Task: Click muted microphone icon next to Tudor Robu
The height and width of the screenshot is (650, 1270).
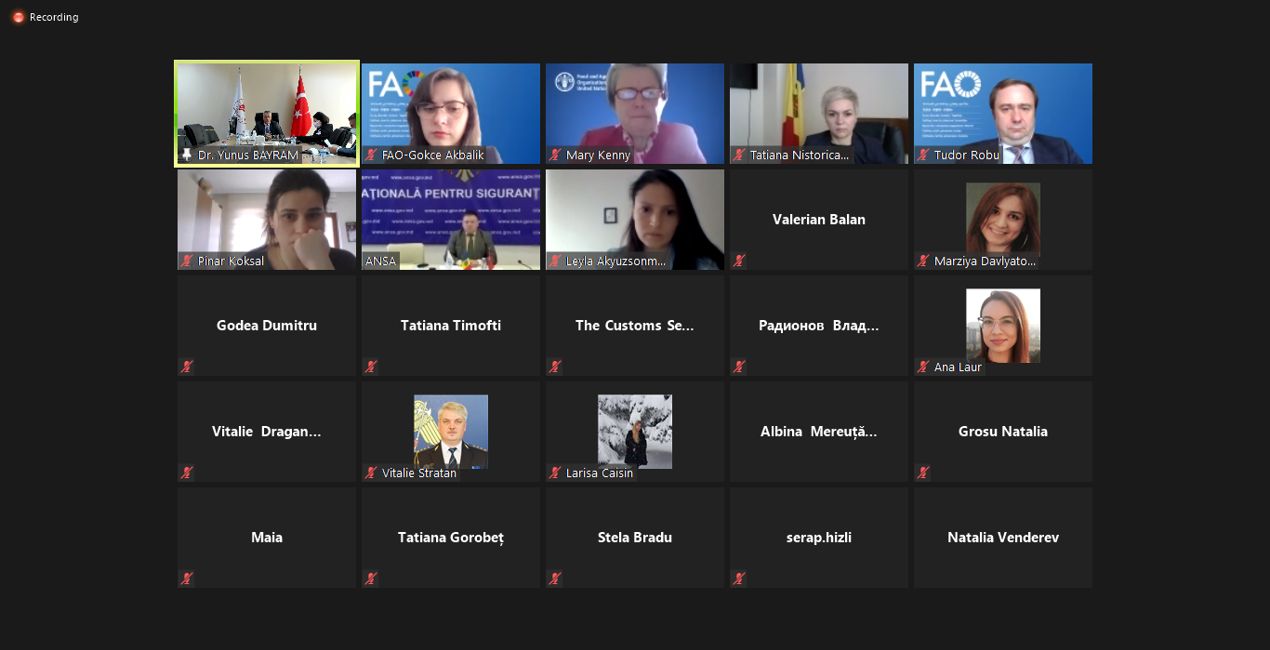Action: pos(923,155)
